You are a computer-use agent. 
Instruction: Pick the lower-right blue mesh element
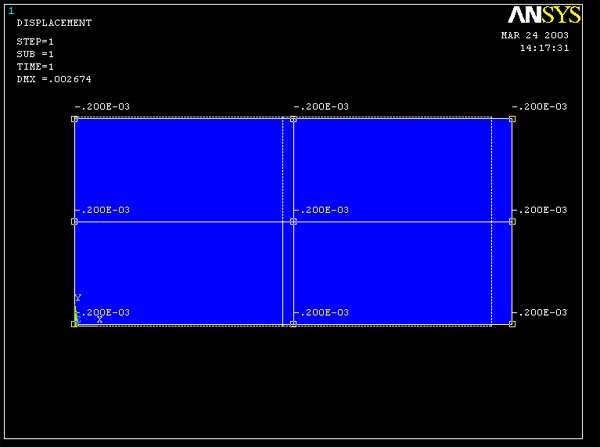click(x=403, y=273)
